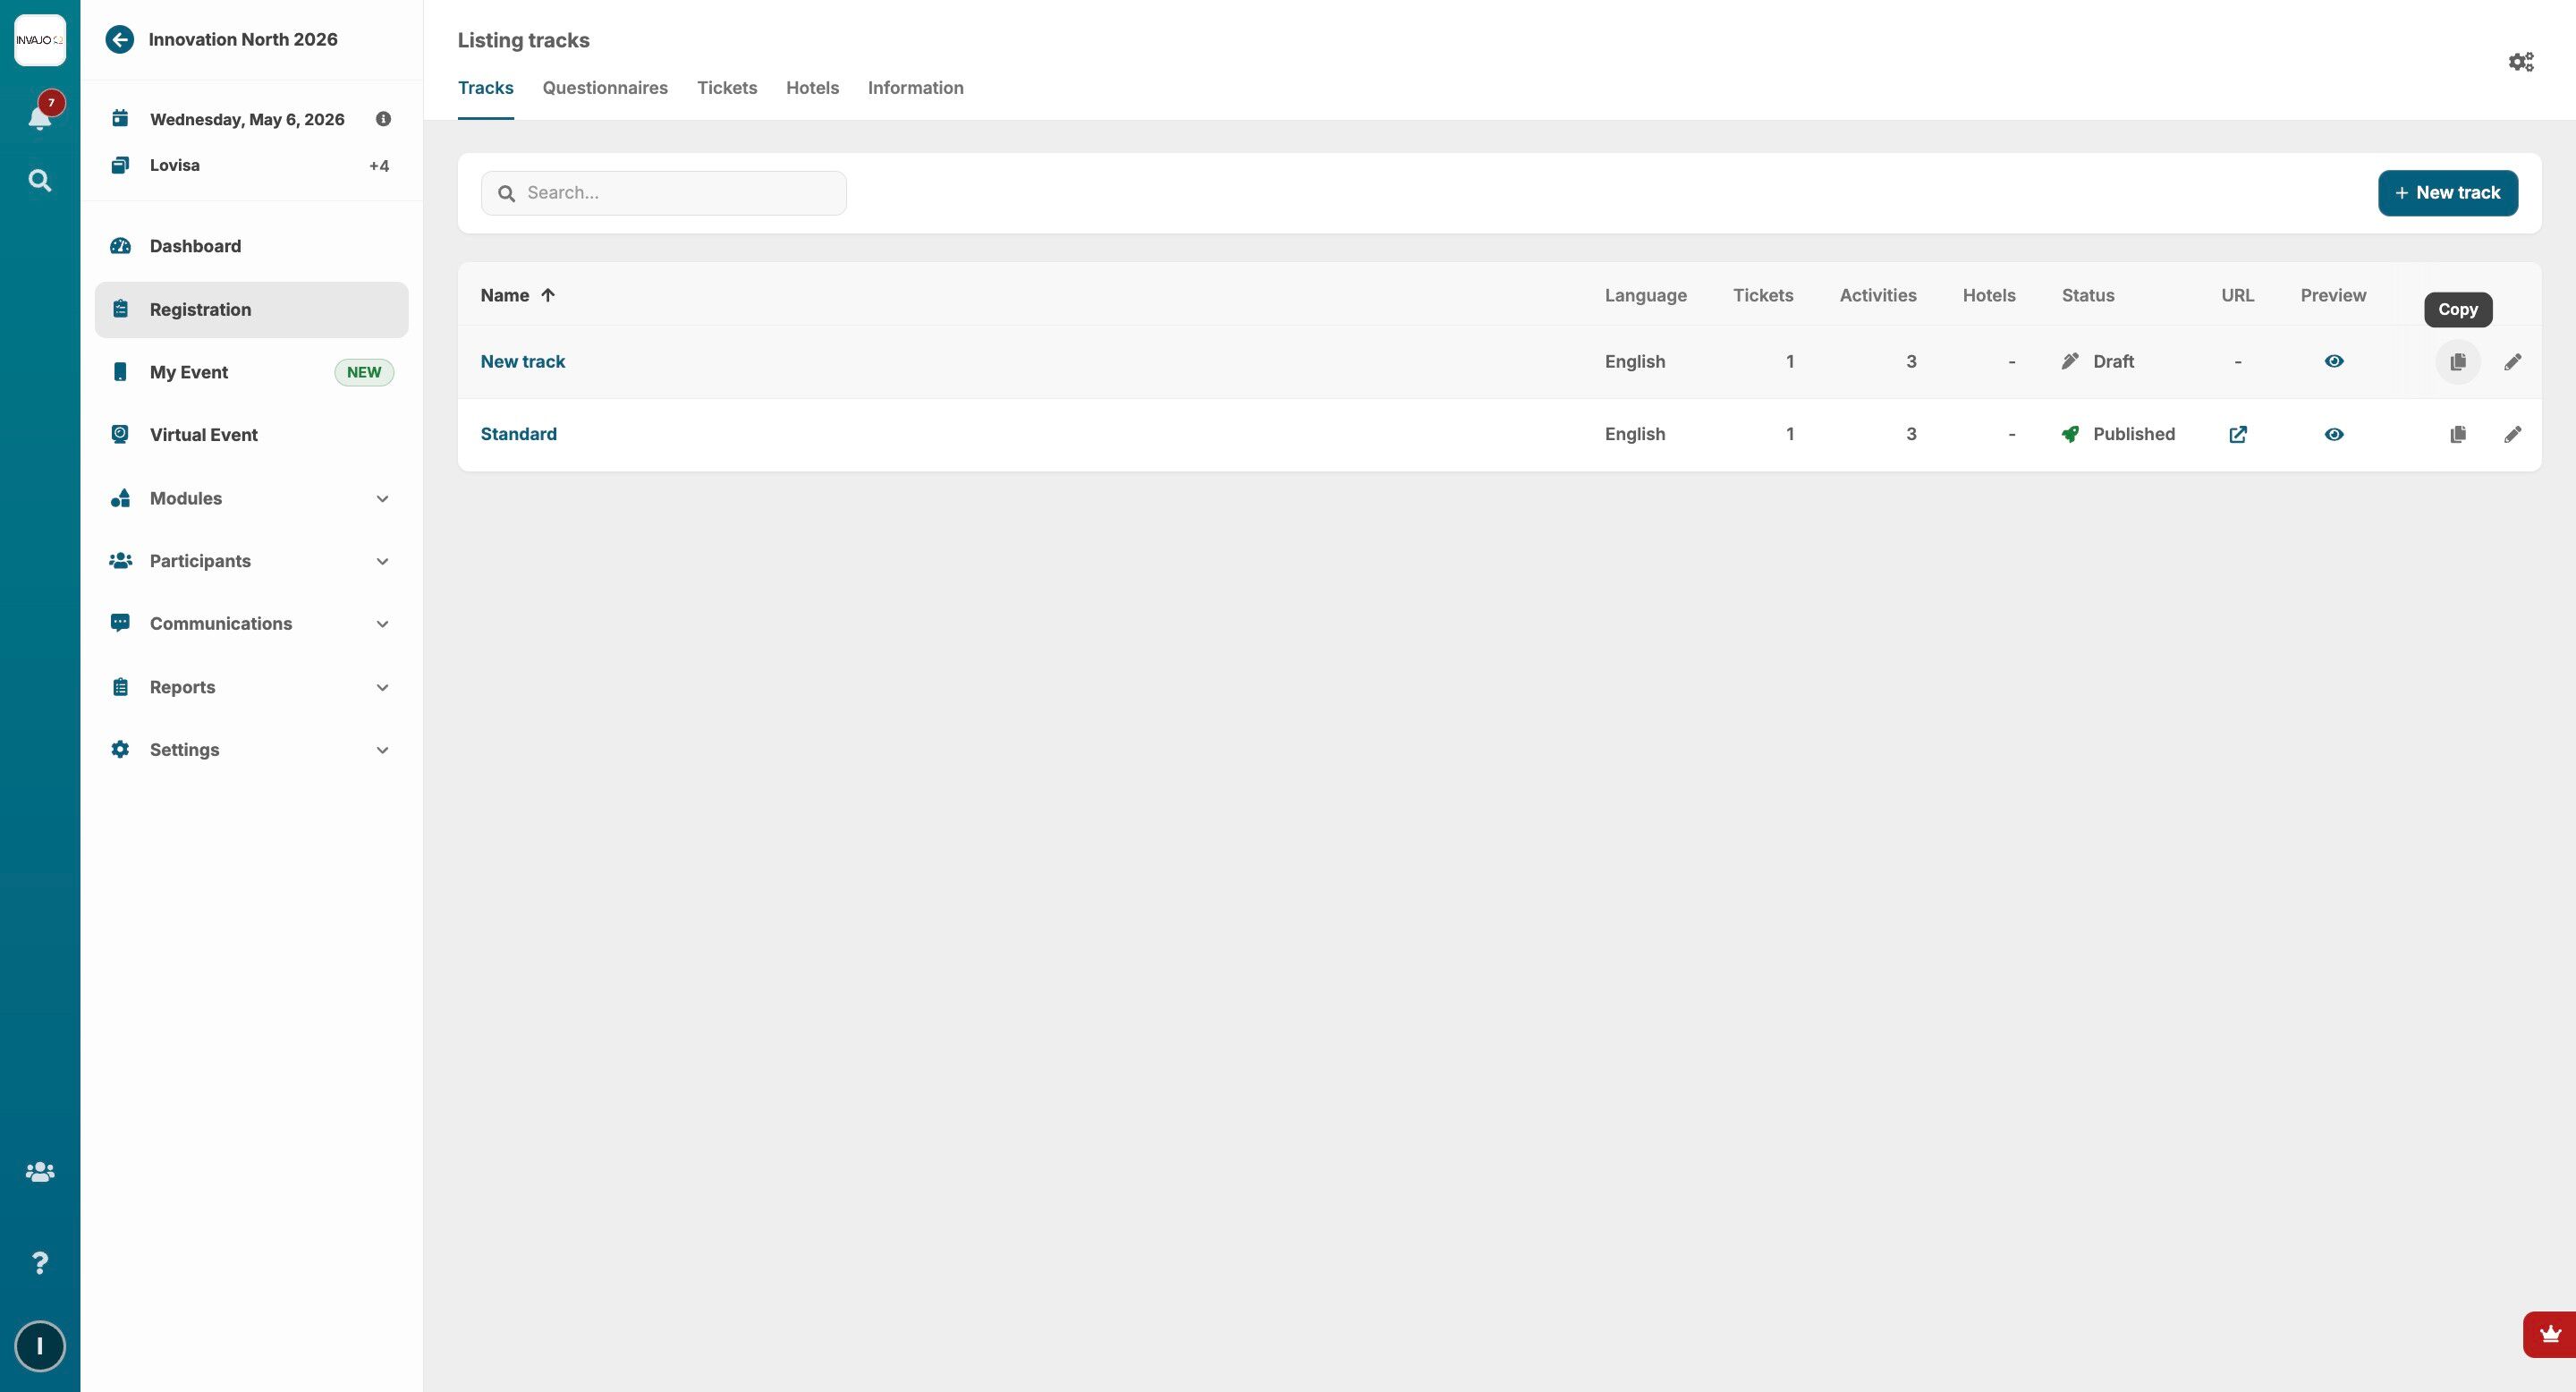Preview the Standard track via the eye icon
2576x1392 pixels.
pyautogui.click(x=2333, y=434)
